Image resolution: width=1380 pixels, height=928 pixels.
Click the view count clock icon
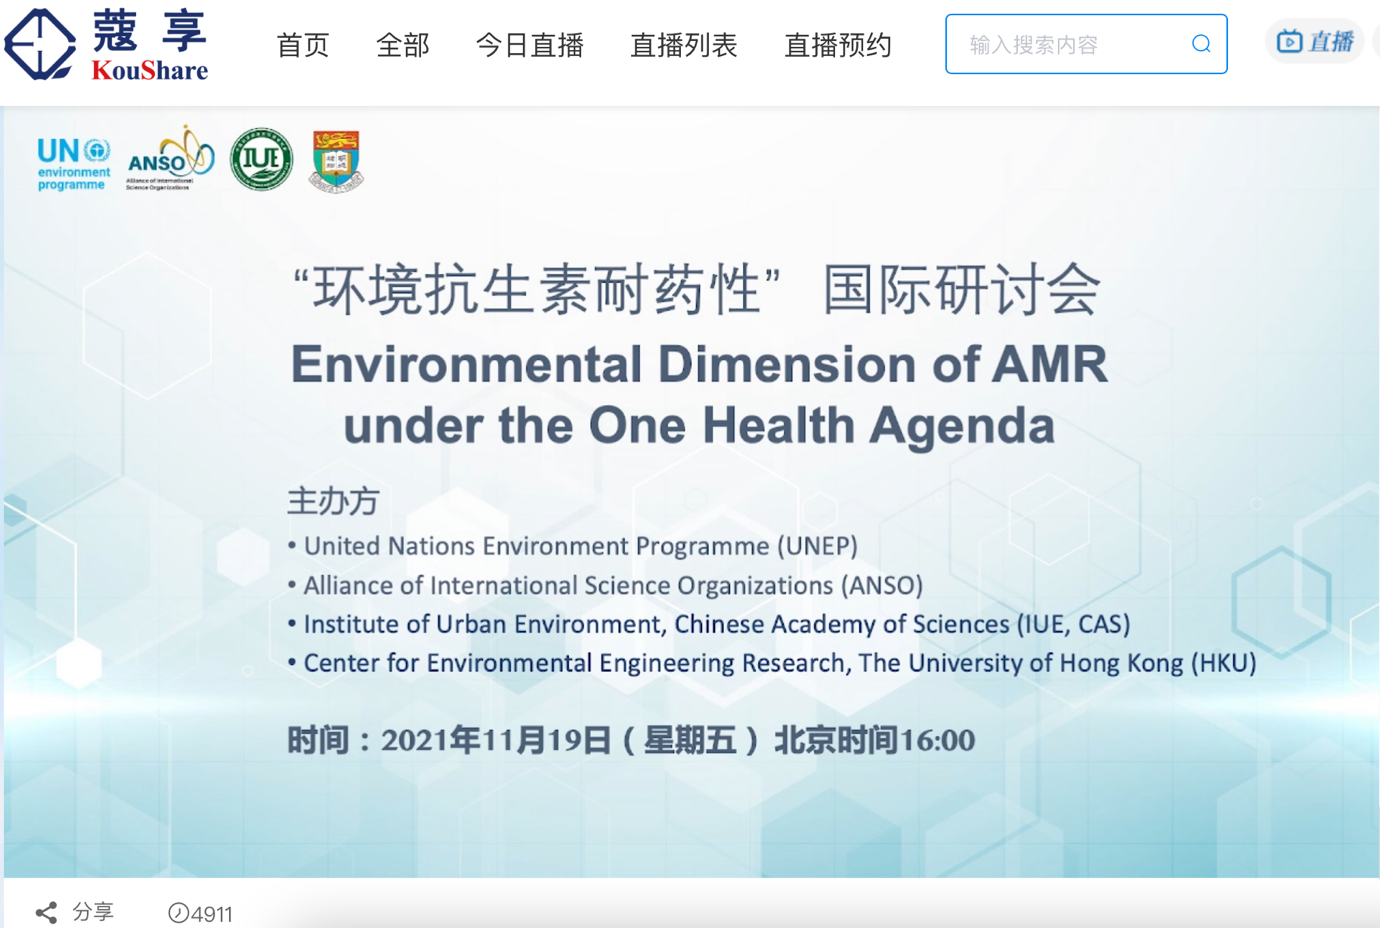point(178,912)
